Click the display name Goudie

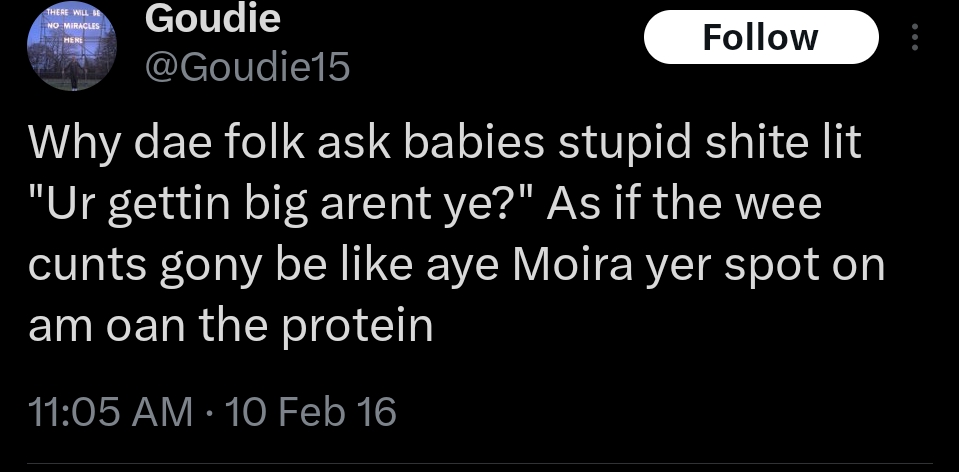(x=213, y=17)
